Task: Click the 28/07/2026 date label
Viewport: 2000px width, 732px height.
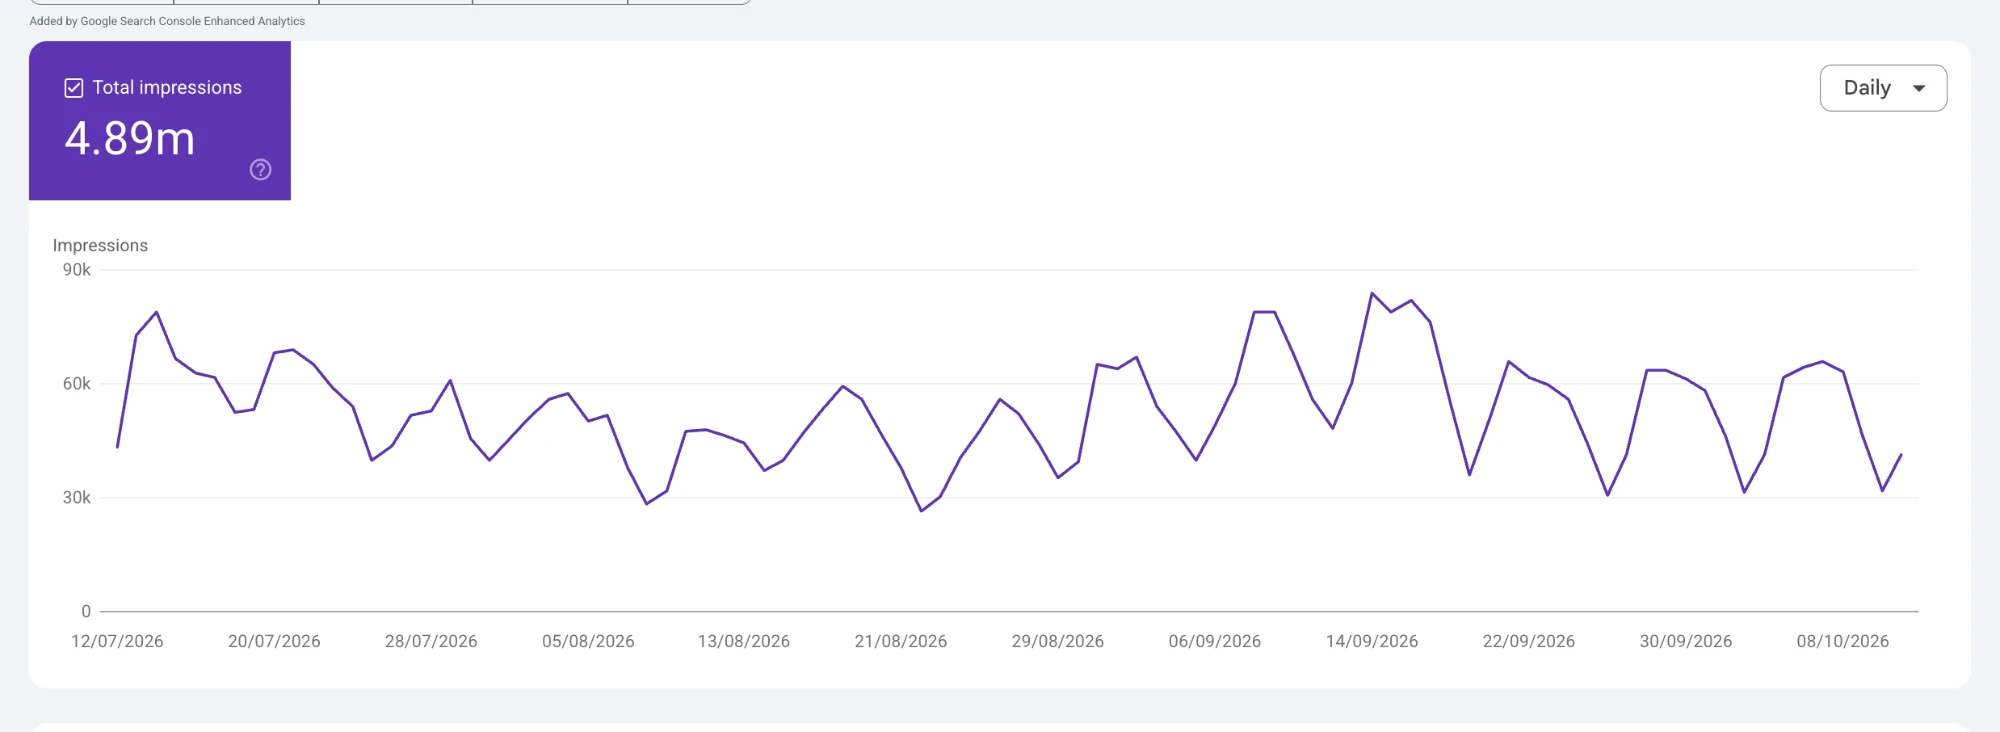Action: tap(431, 641)
